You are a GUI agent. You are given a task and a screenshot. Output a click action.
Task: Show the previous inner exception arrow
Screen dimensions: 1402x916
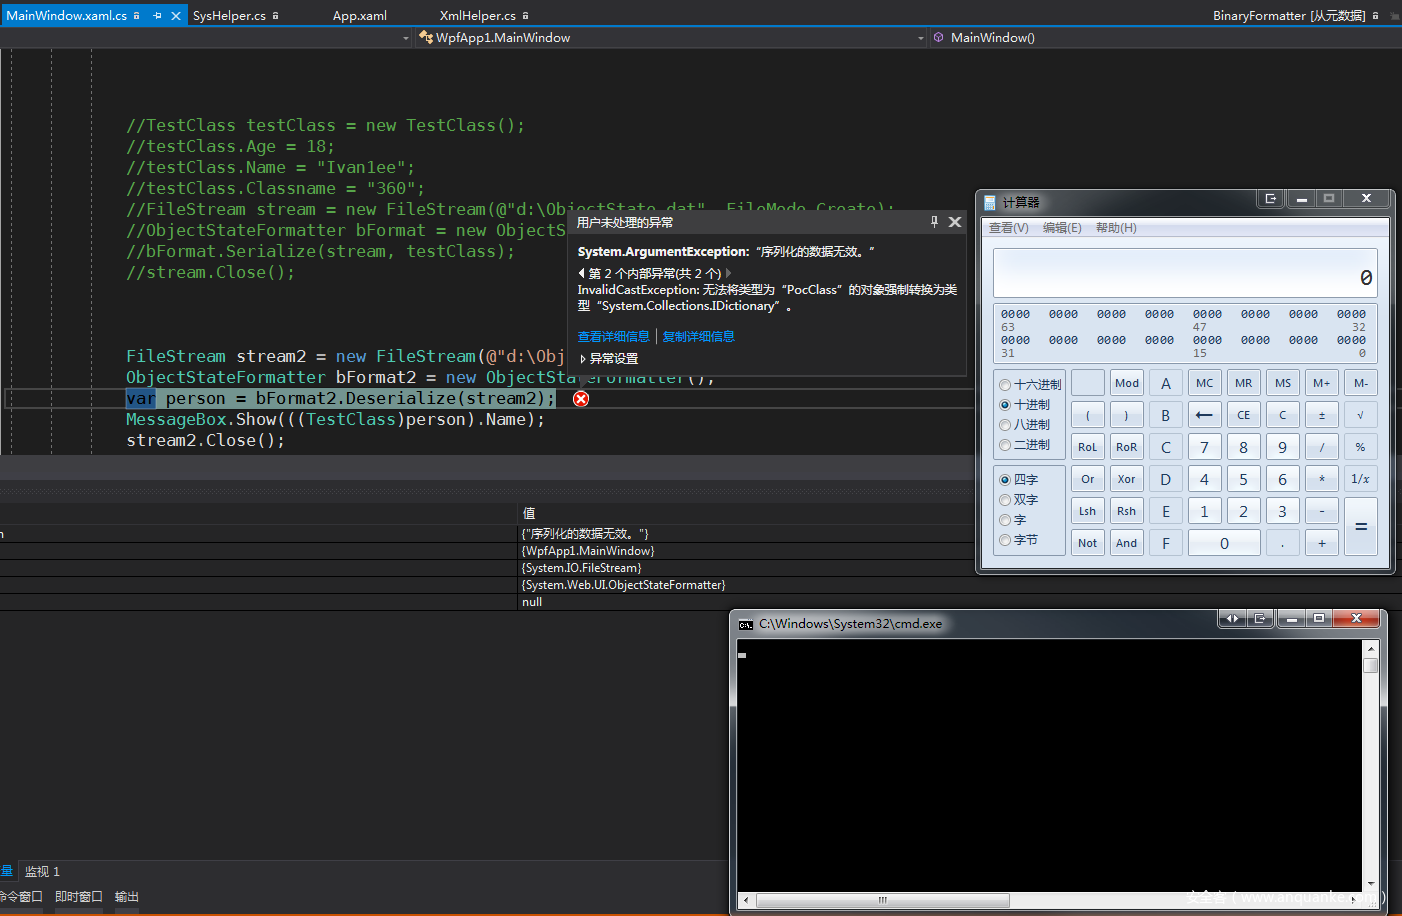pos(582,273)
